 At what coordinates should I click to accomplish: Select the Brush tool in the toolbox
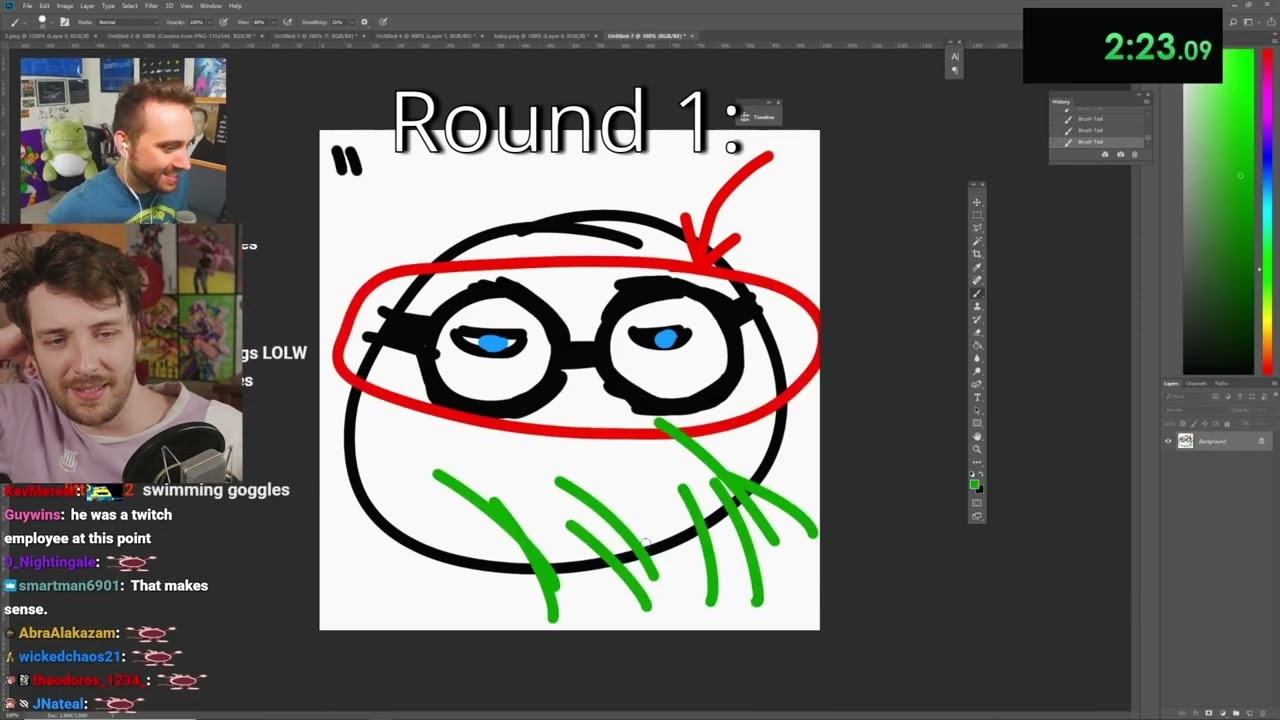(977, 293)
